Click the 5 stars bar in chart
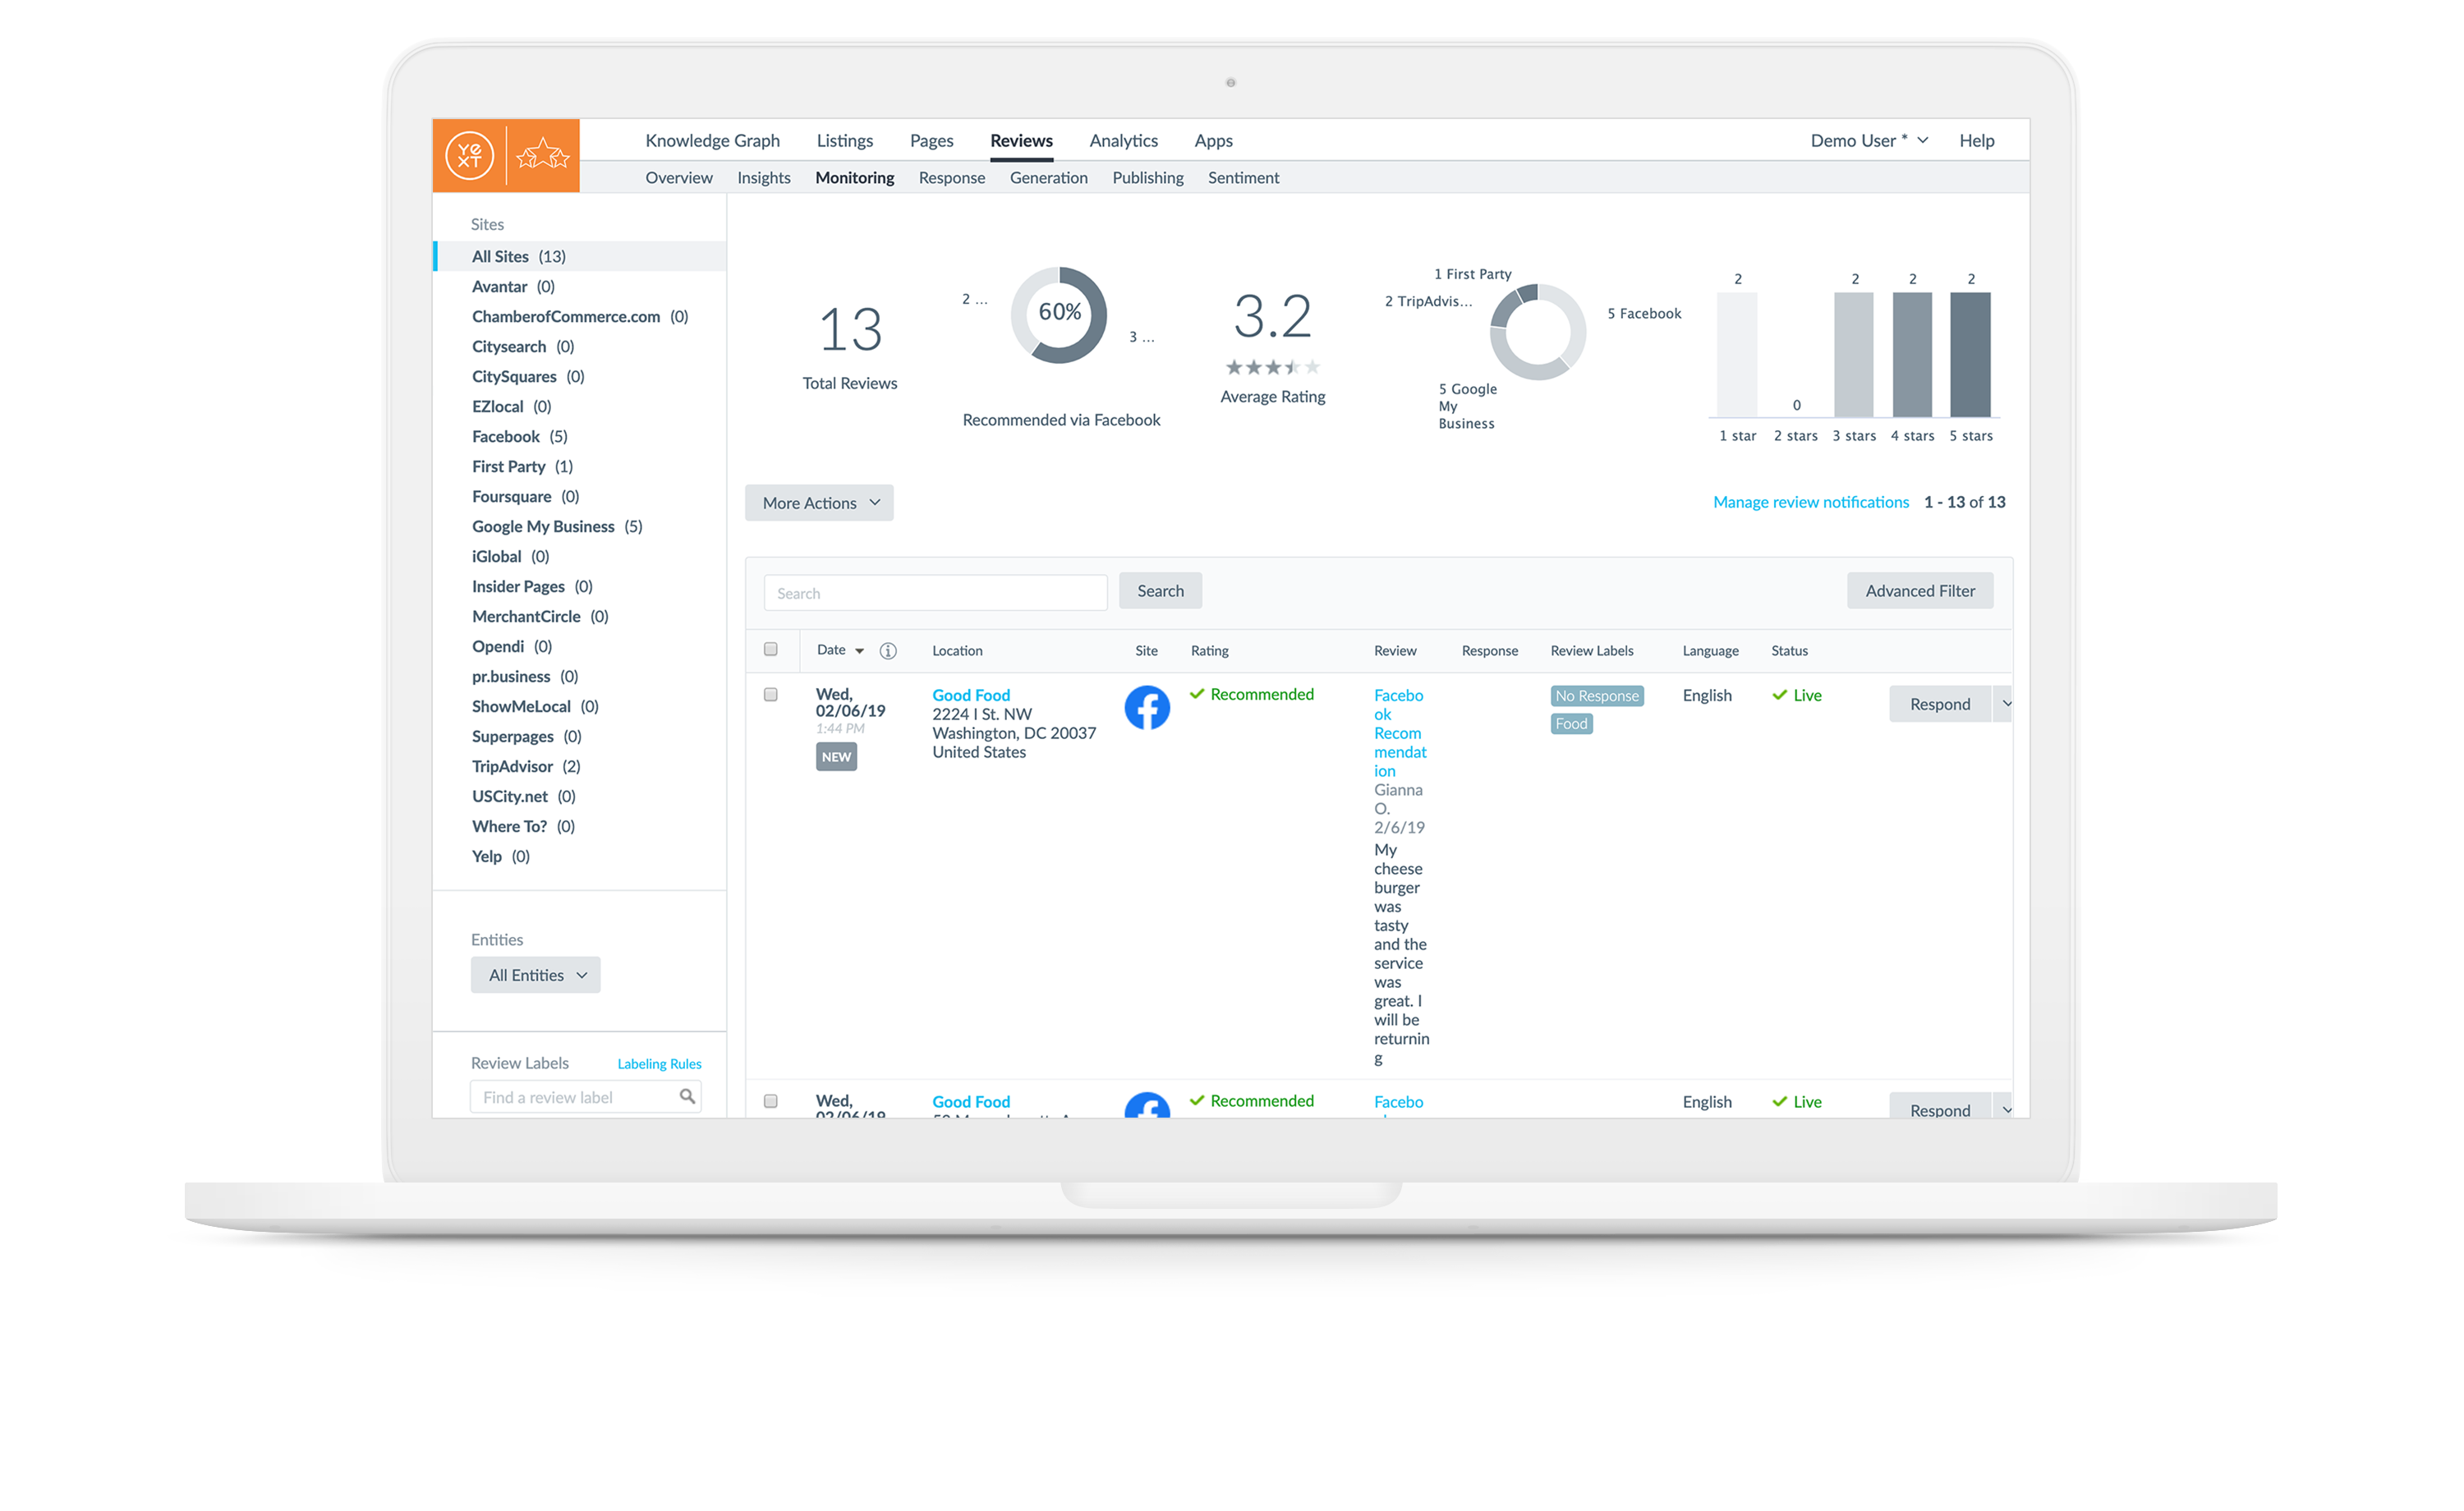 click(x=1970, y=354)
